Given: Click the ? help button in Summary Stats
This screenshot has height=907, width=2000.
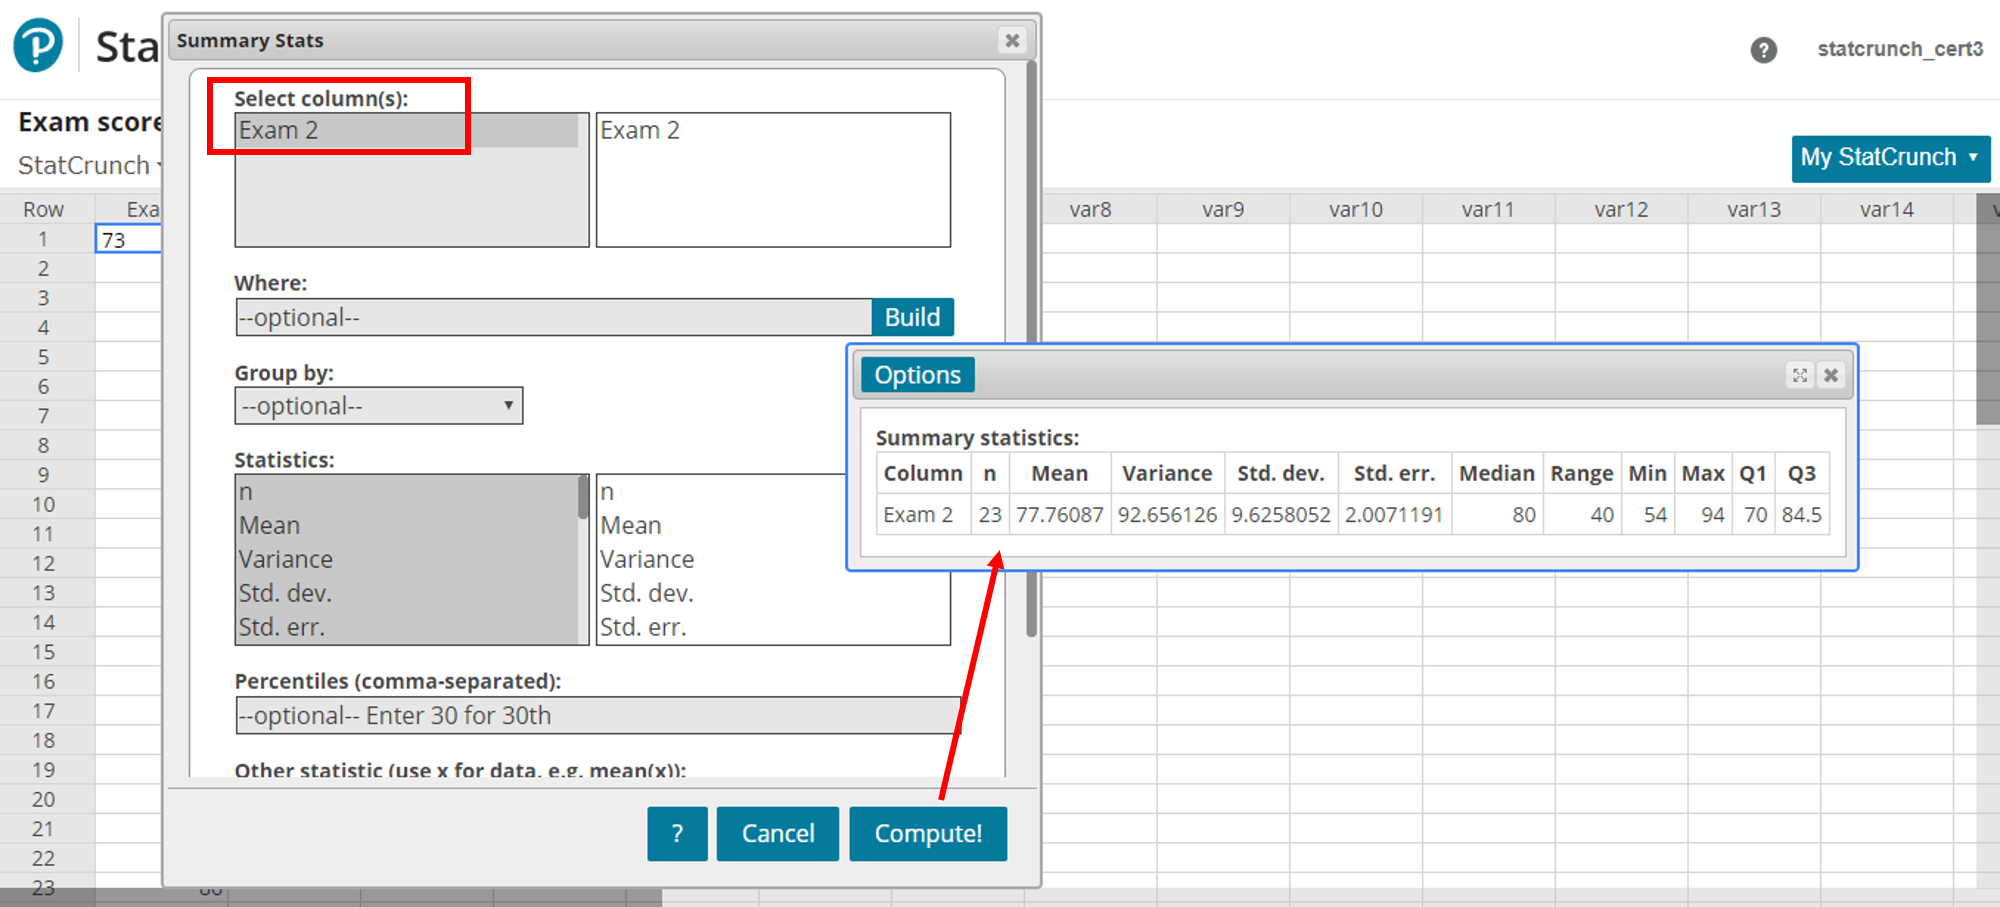Looking at the screenshot, I should pos(677,833).
